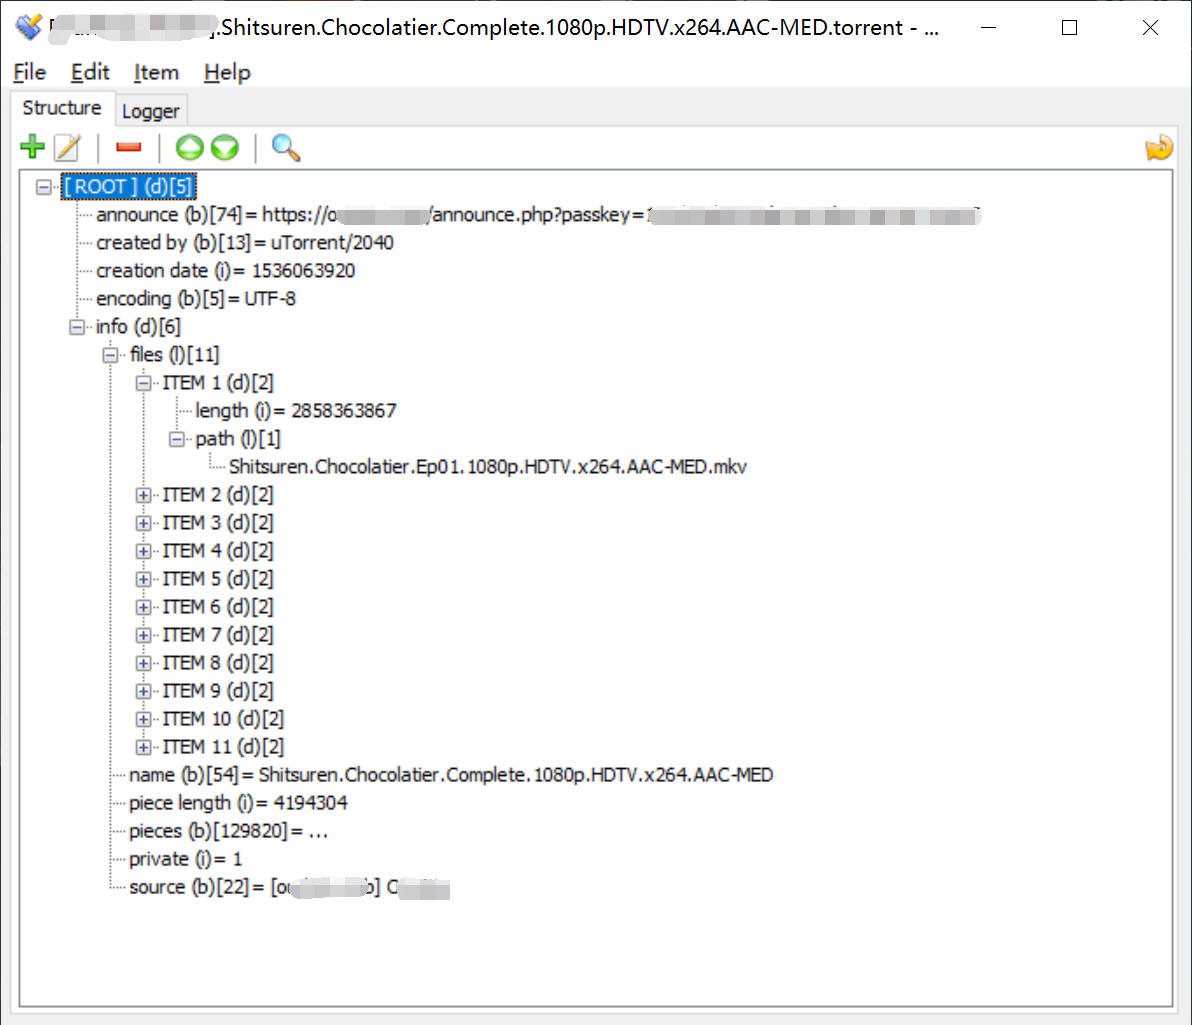This screenshot has width=1192, height=1025.
Task: Select the info (d)[6] label
Action: tap(138, 327)
